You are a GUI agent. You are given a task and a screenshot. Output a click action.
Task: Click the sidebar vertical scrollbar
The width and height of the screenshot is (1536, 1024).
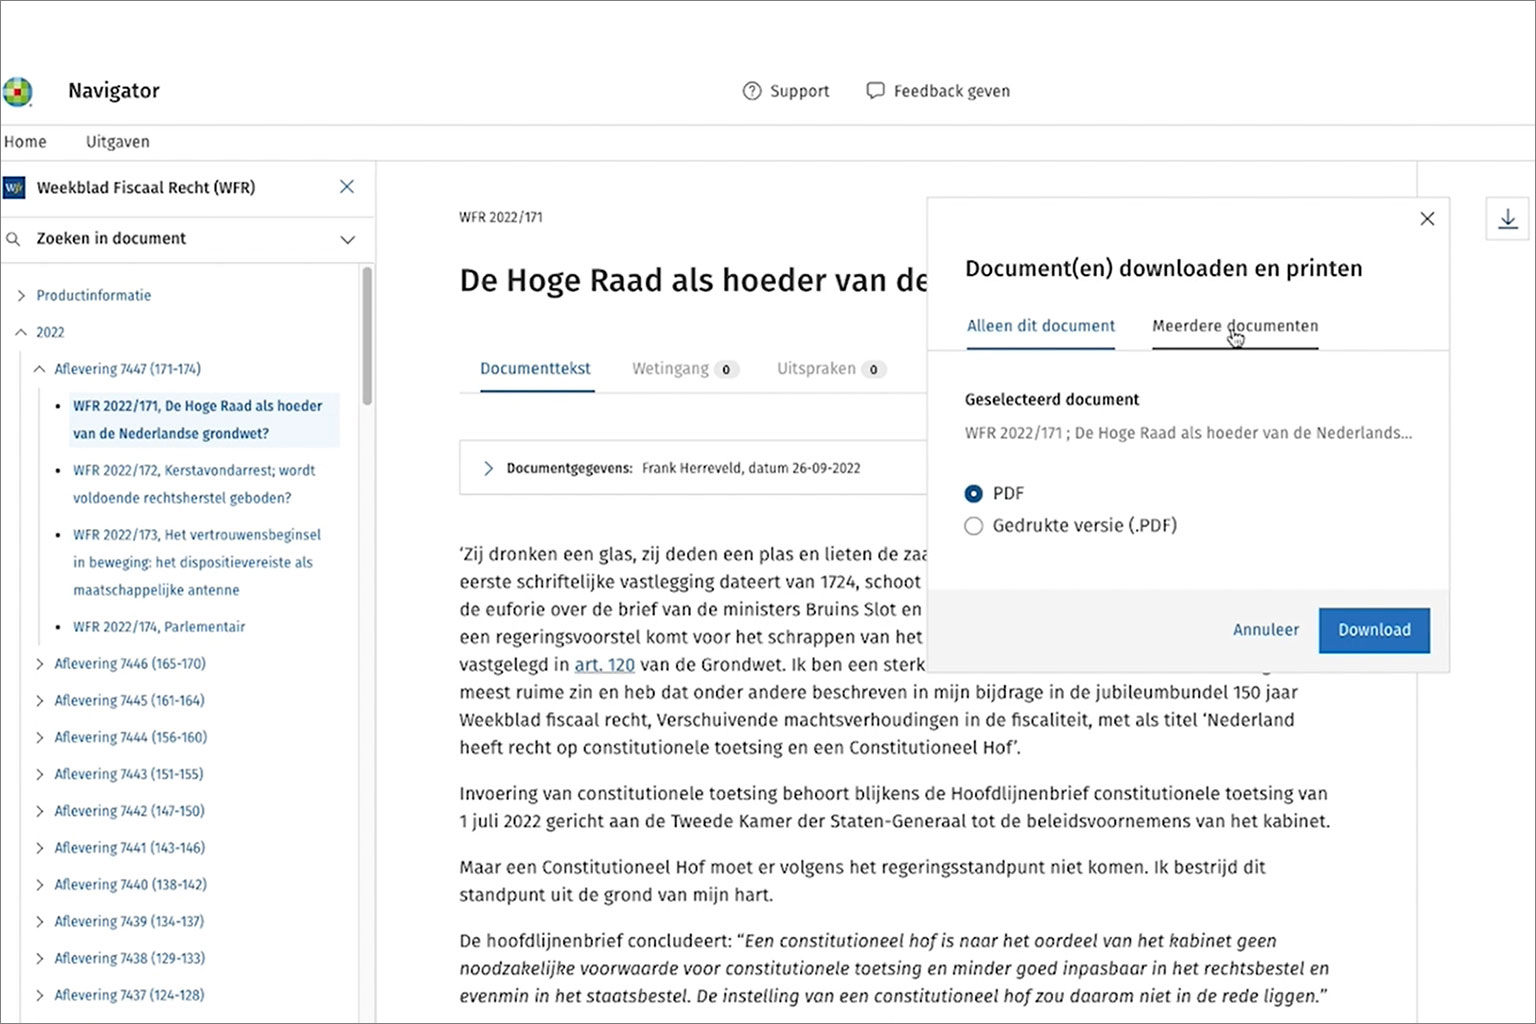point(367,335)
